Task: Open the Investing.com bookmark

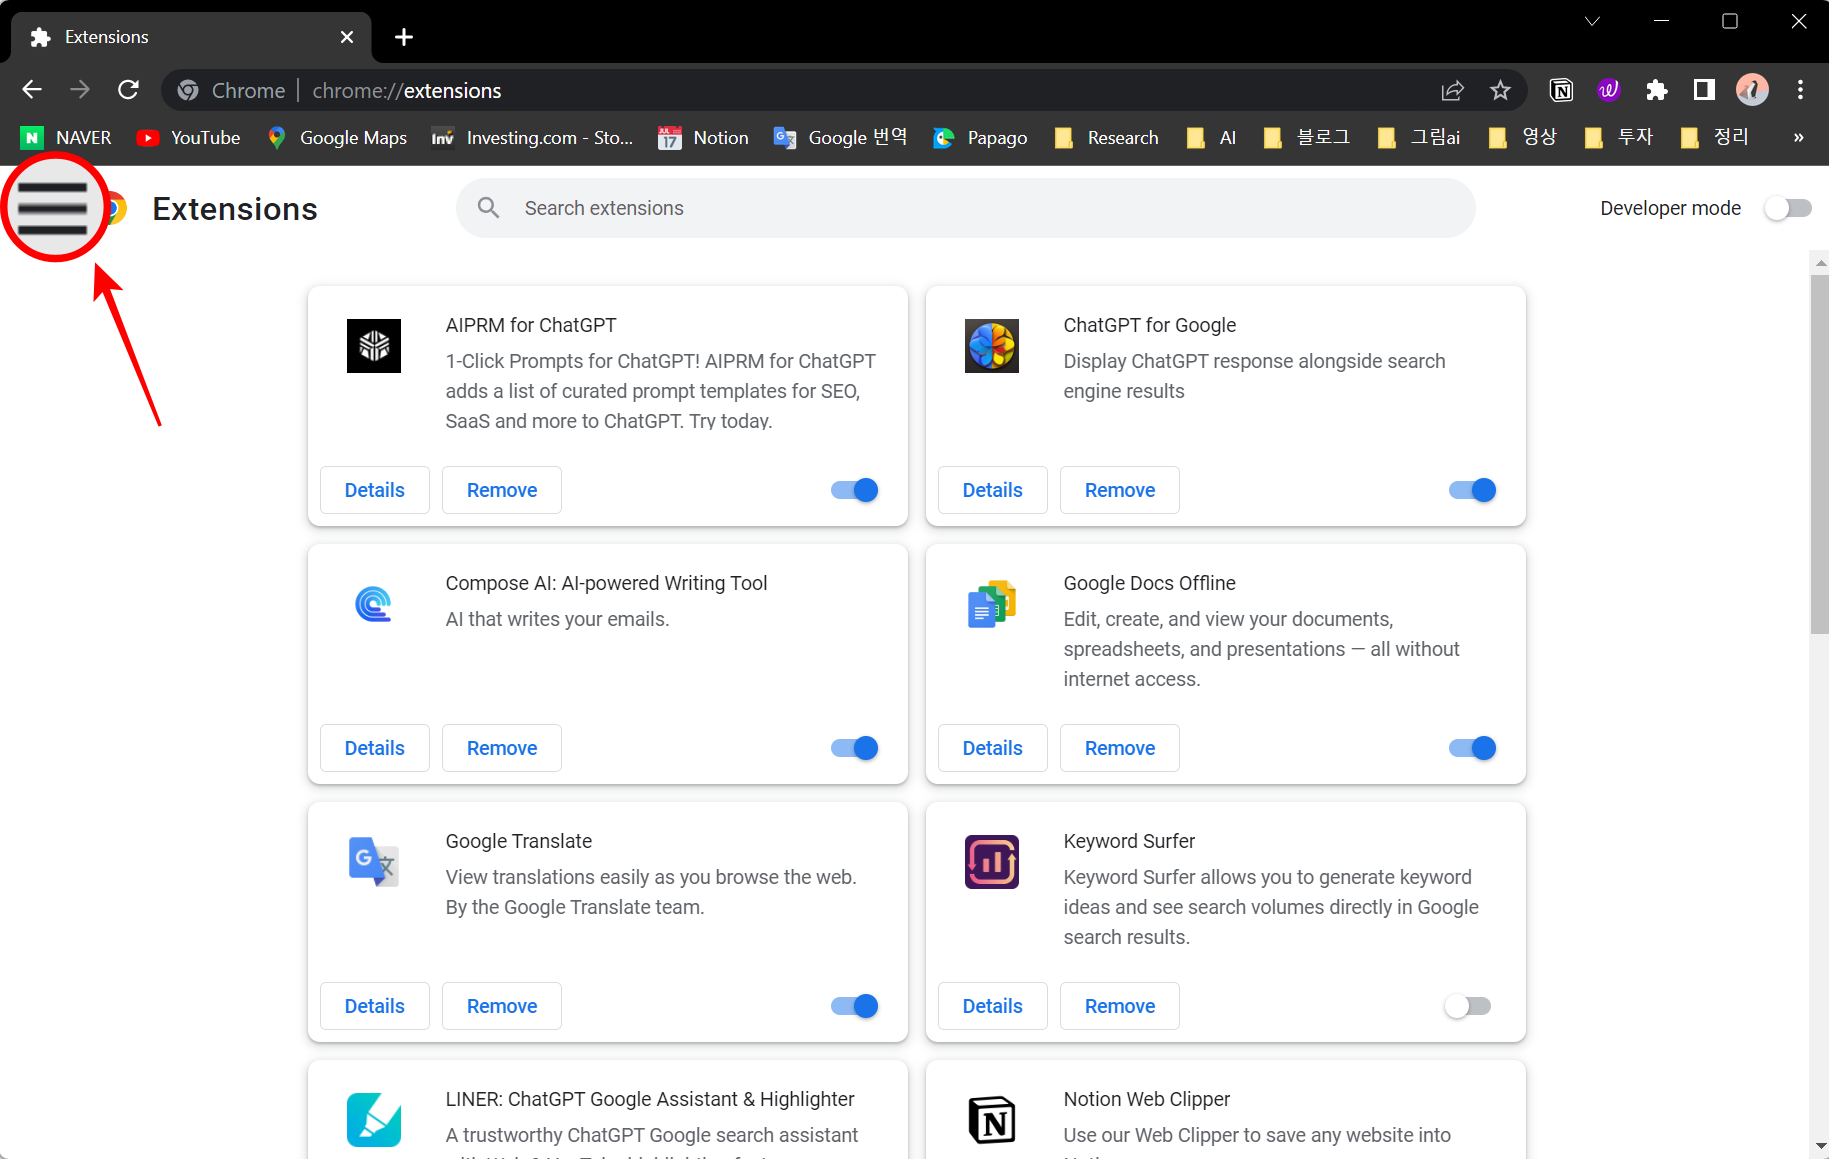Action: (x=532, y=138)
